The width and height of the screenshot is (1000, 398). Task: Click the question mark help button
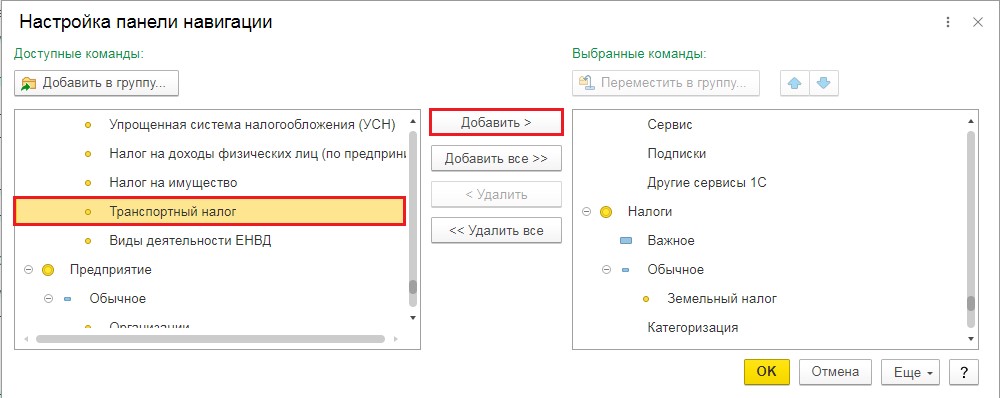pyautogui.click(x=964, y=372)
